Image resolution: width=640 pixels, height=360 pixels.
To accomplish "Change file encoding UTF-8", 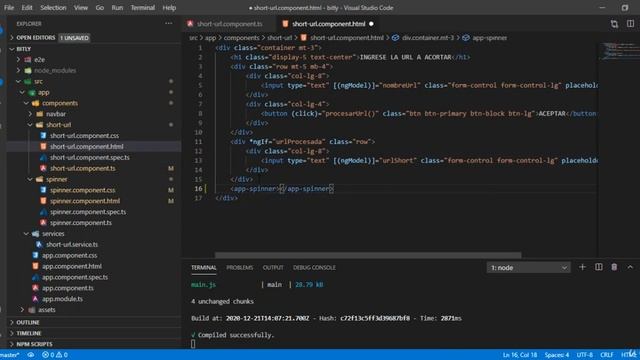I will (x=584, y=355).
